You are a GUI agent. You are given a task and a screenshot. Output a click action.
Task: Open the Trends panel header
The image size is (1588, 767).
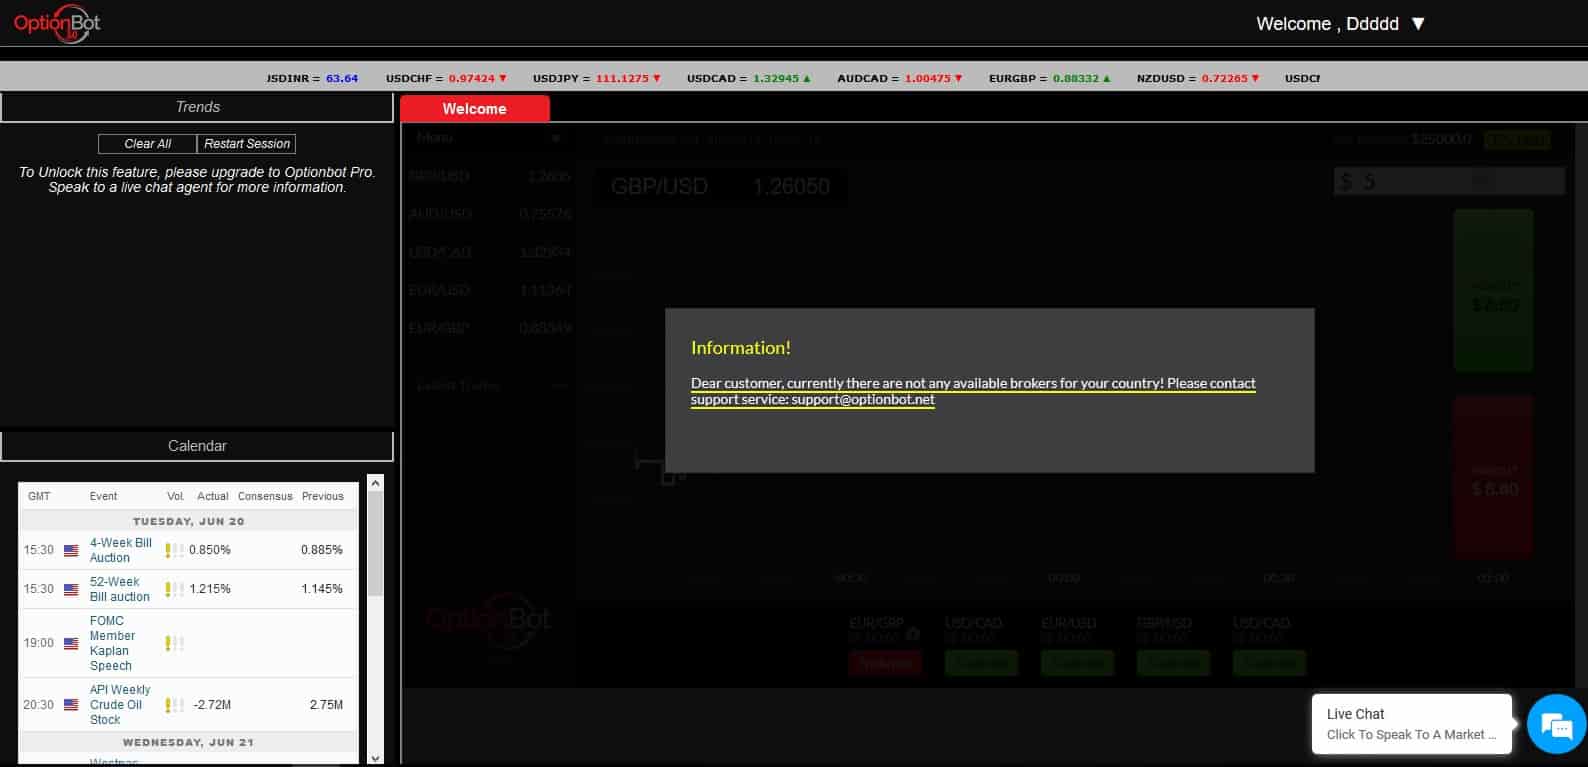point(197,107)
